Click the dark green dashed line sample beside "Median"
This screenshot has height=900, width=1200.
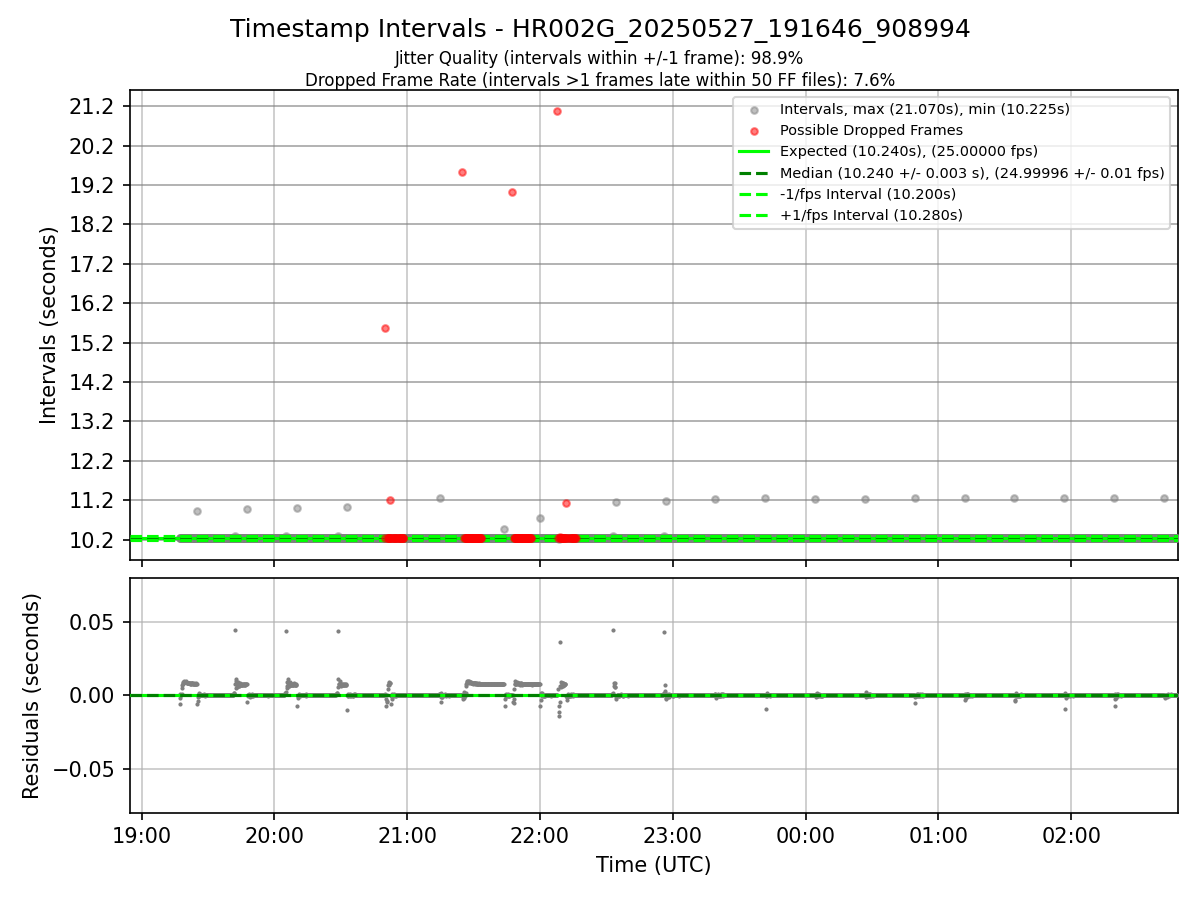point(755,173)
